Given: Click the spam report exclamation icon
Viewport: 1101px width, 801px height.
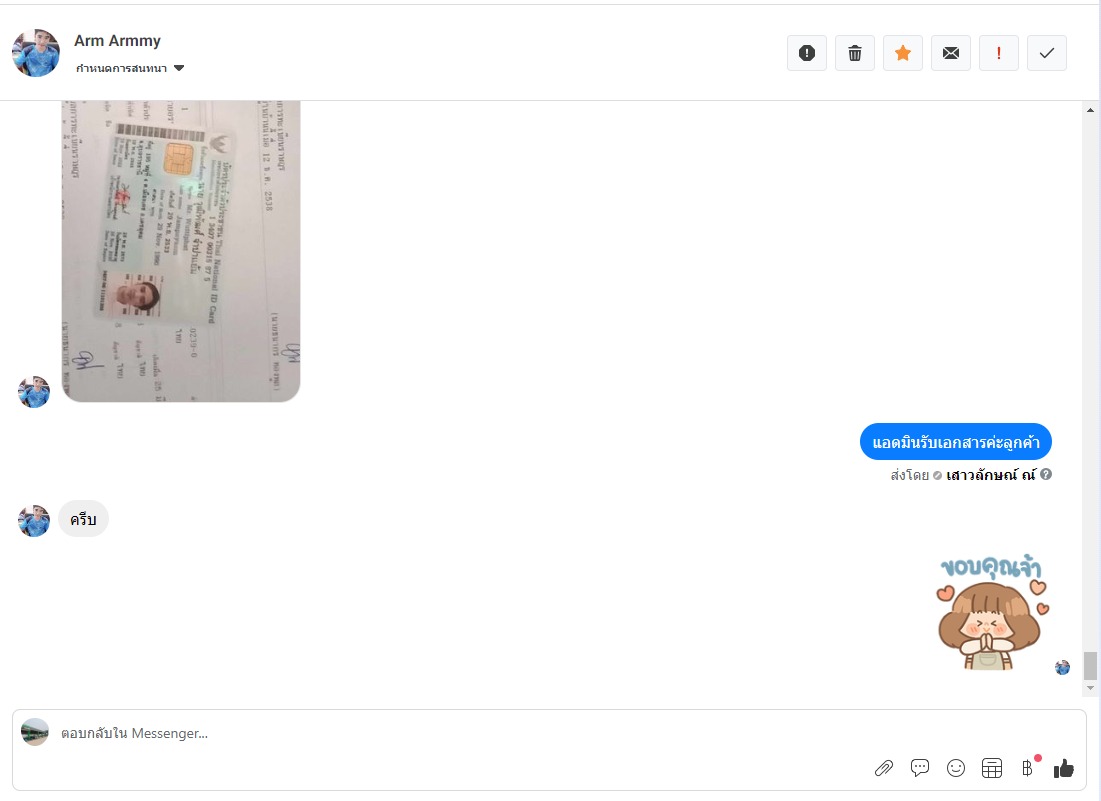Looking at the screenshot, I should click(x=807, y=53).
